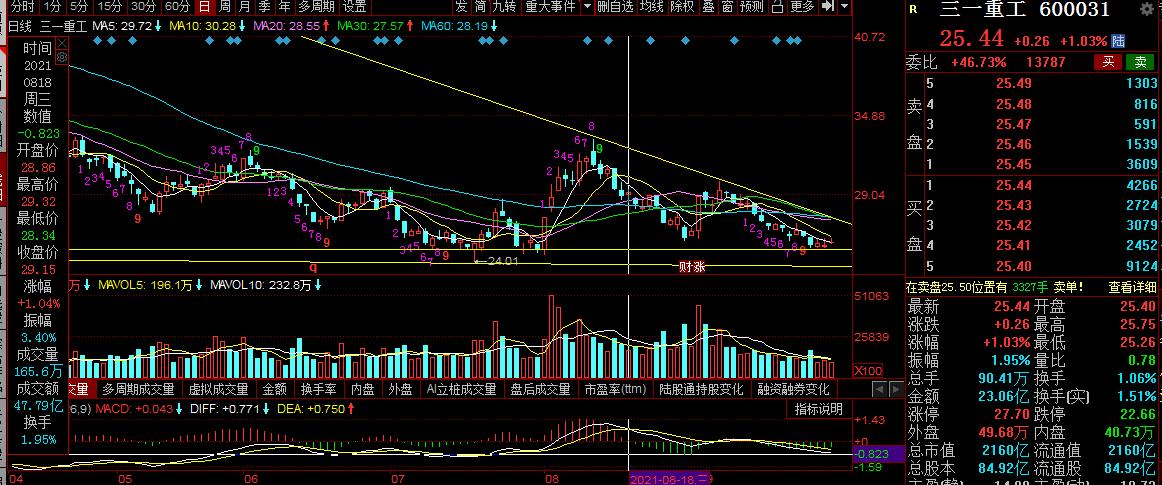Open the 更多 more options menu
The image size is (1162, 485).
coord(803,7)
